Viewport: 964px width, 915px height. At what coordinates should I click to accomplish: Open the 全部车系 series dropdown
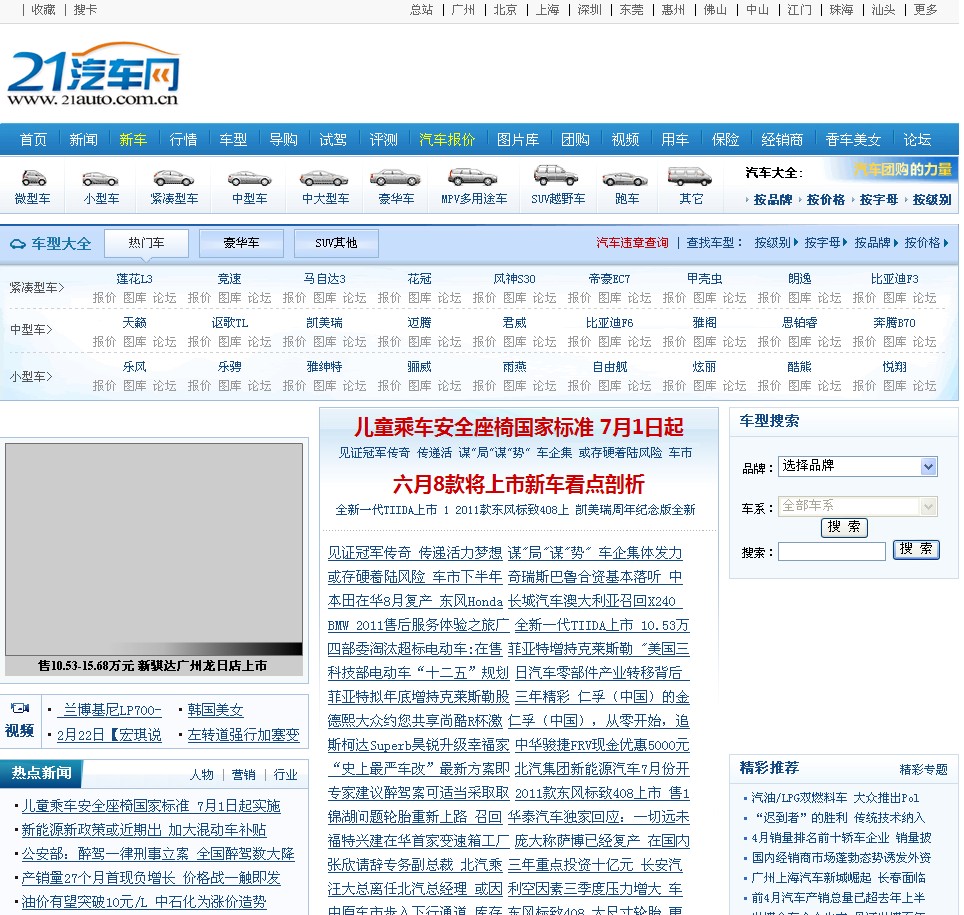point(858,506)
